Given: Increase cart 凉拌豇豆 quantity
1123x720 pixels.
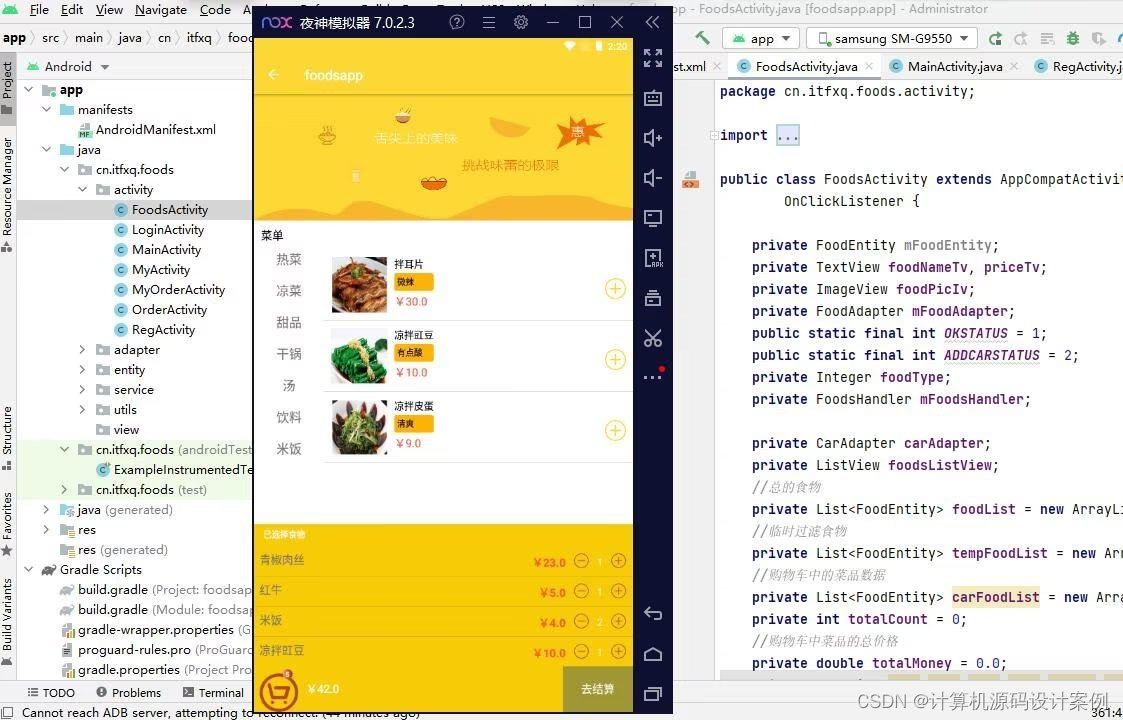Looking at the screenshot, I should click(x=619, y=651).
